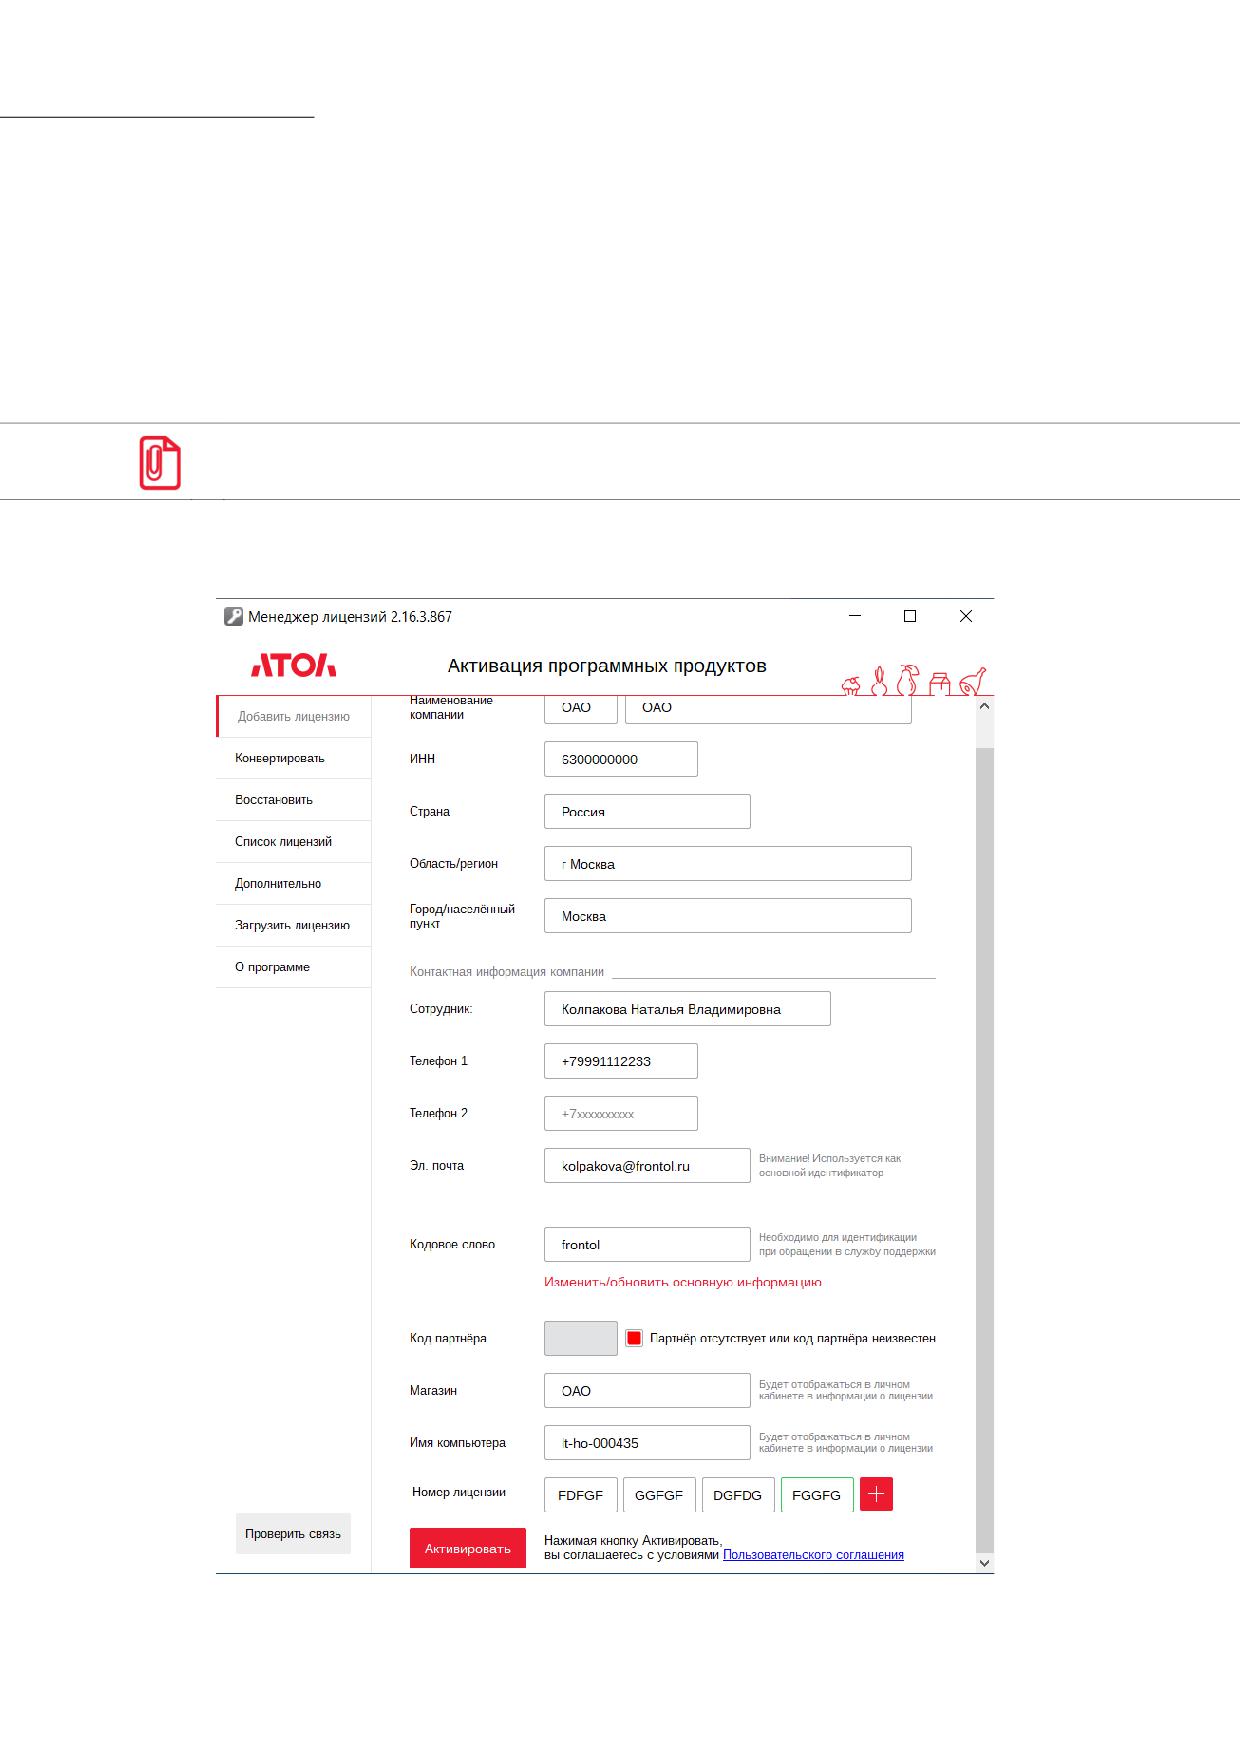Select 'Добавить лицензию' in the sidebar
This screenshot has height=1754, width=1240.
294,717
